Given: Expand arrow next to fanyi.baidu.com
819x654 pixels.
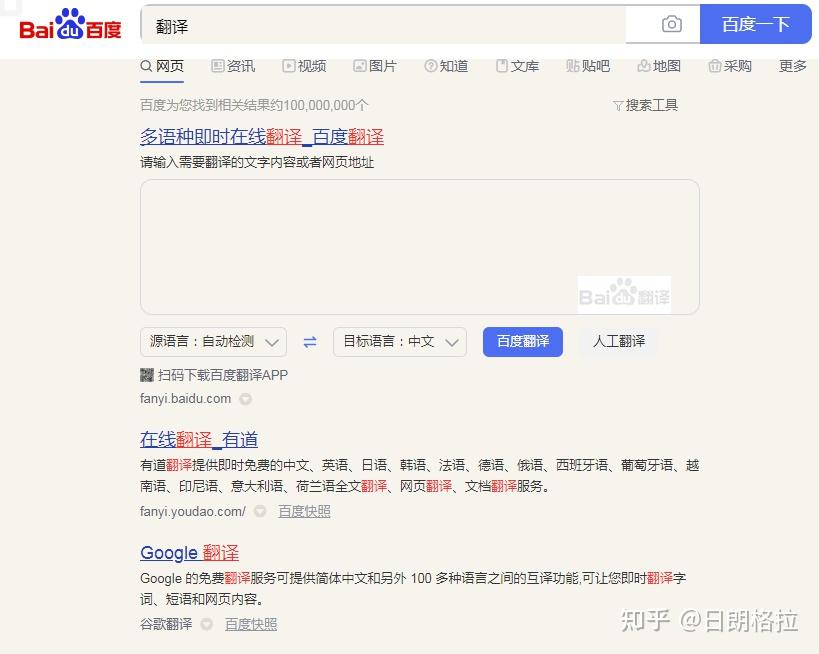Looking at the screenshot, I should pos(245,399).
